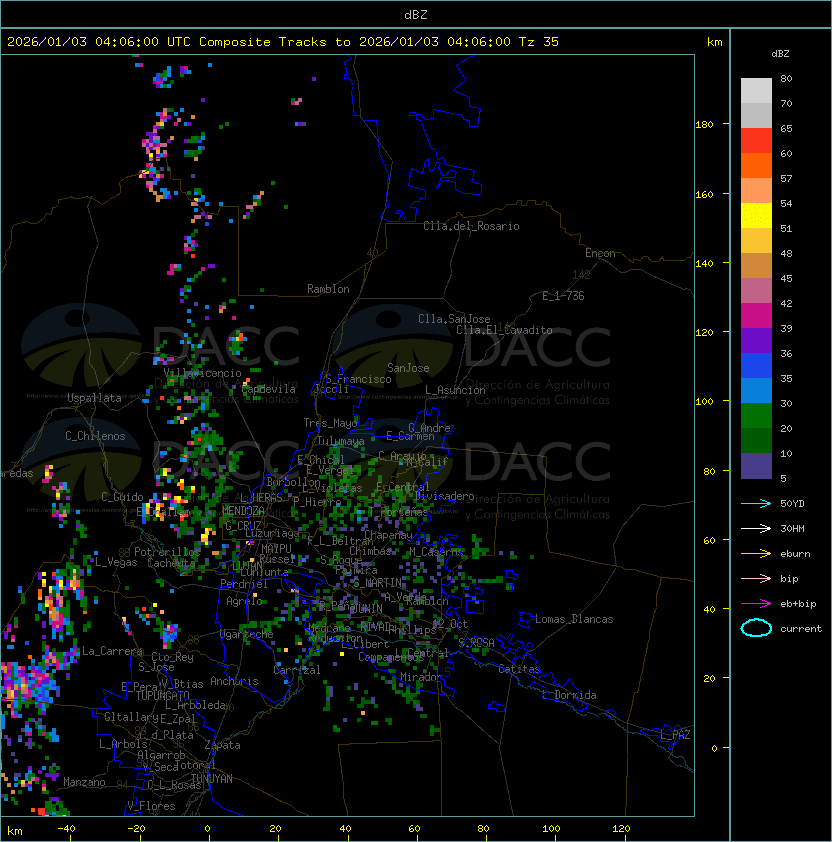The width and height of the screenshot is (832, 842).
Task: Click the TUNUYAN map label
Action: tap(212, 778)
